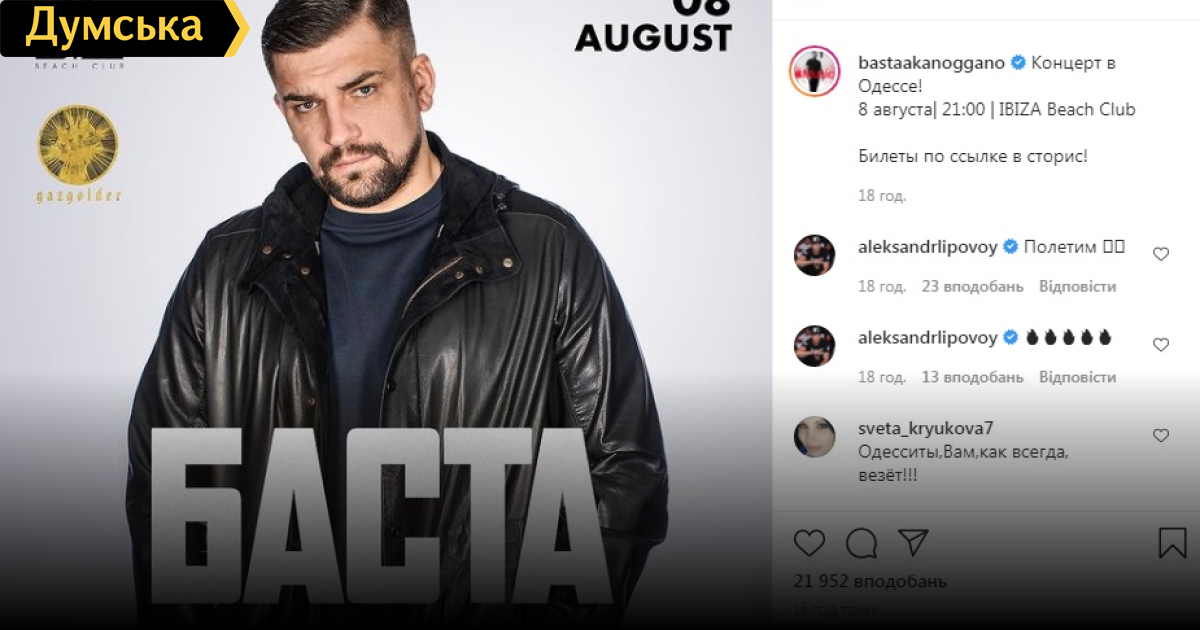Open aleksandrlipovoy's avatar on the first comment

(x=814, y=255)
